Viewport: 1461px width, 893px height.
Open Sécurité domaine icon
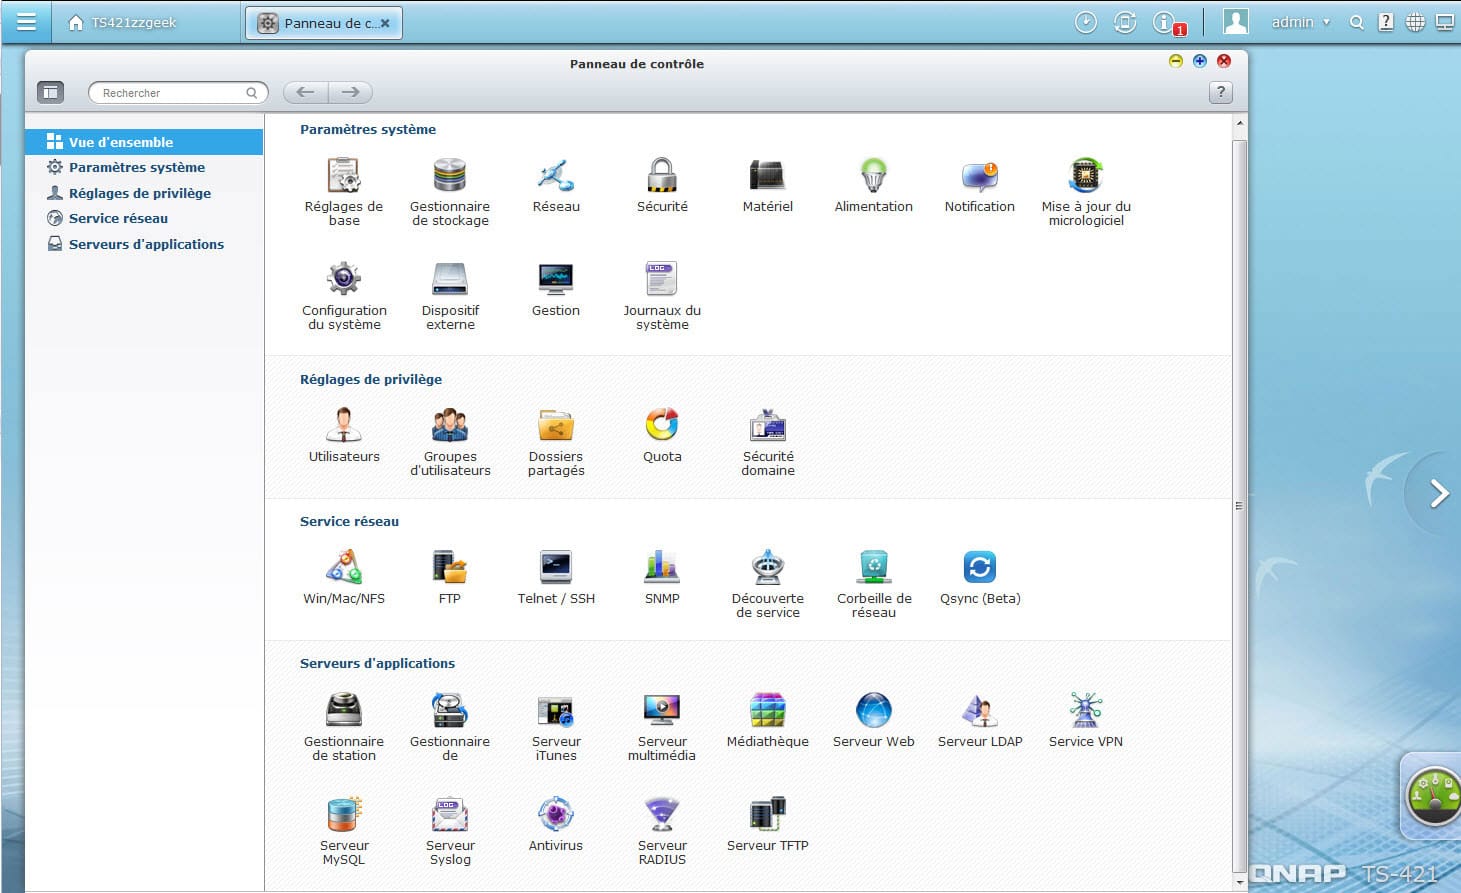(x=768, y=425)
